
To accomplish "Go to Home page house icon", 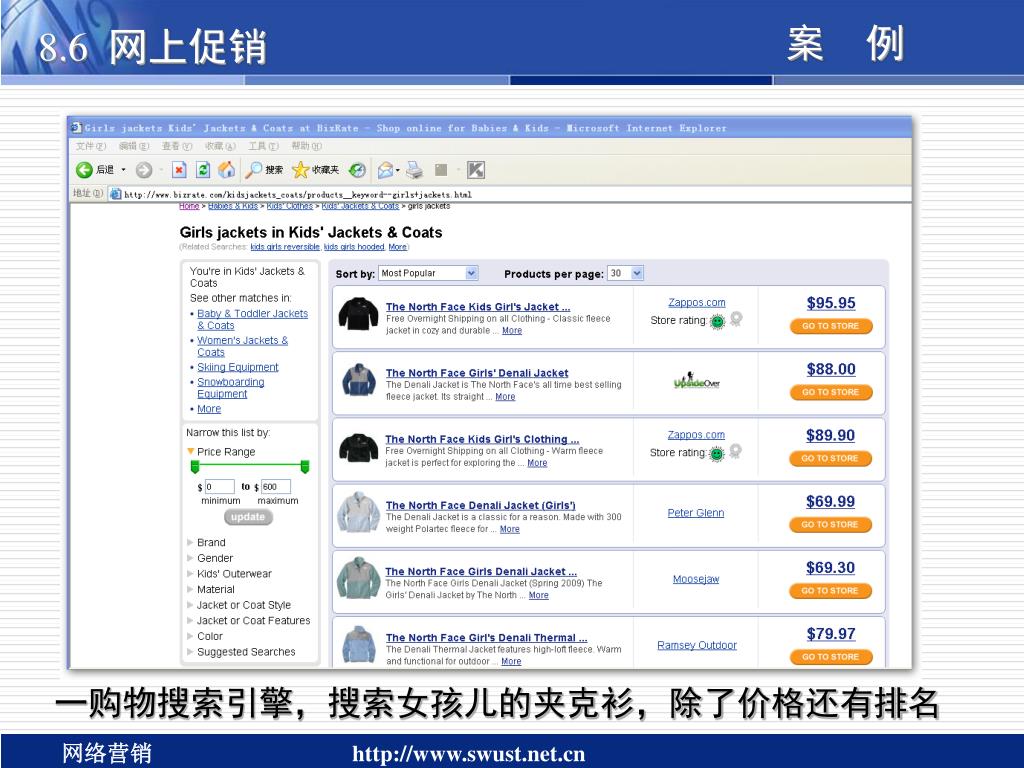I will pyautogui.click(x=227, y=170).
